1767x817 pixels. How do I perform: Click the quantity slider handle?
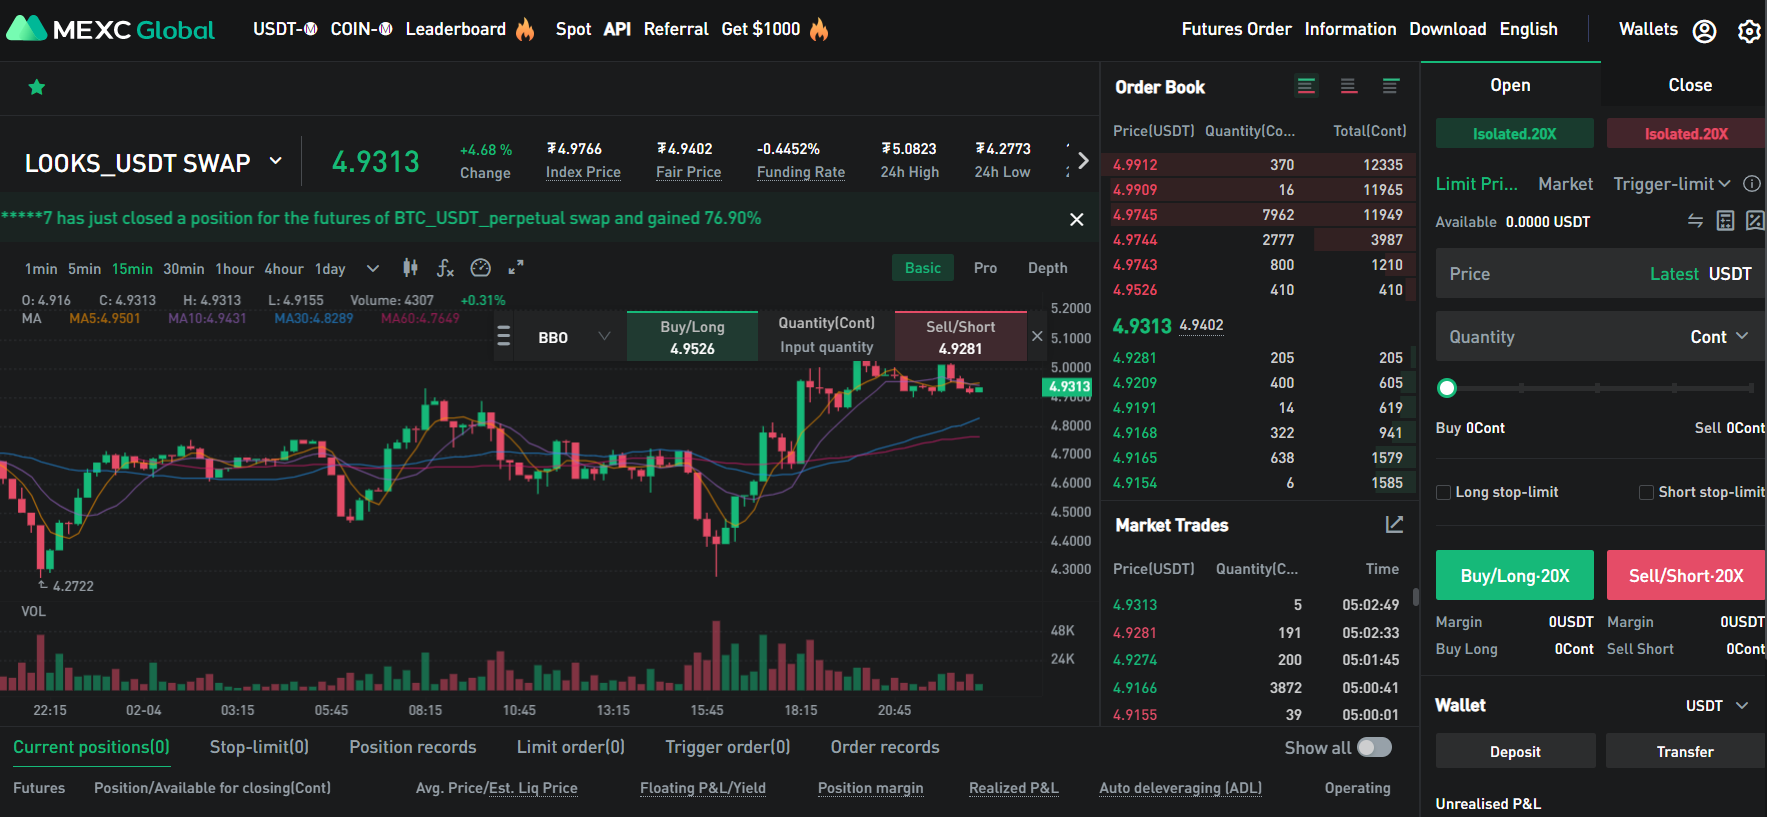(x=1447, y=388)
